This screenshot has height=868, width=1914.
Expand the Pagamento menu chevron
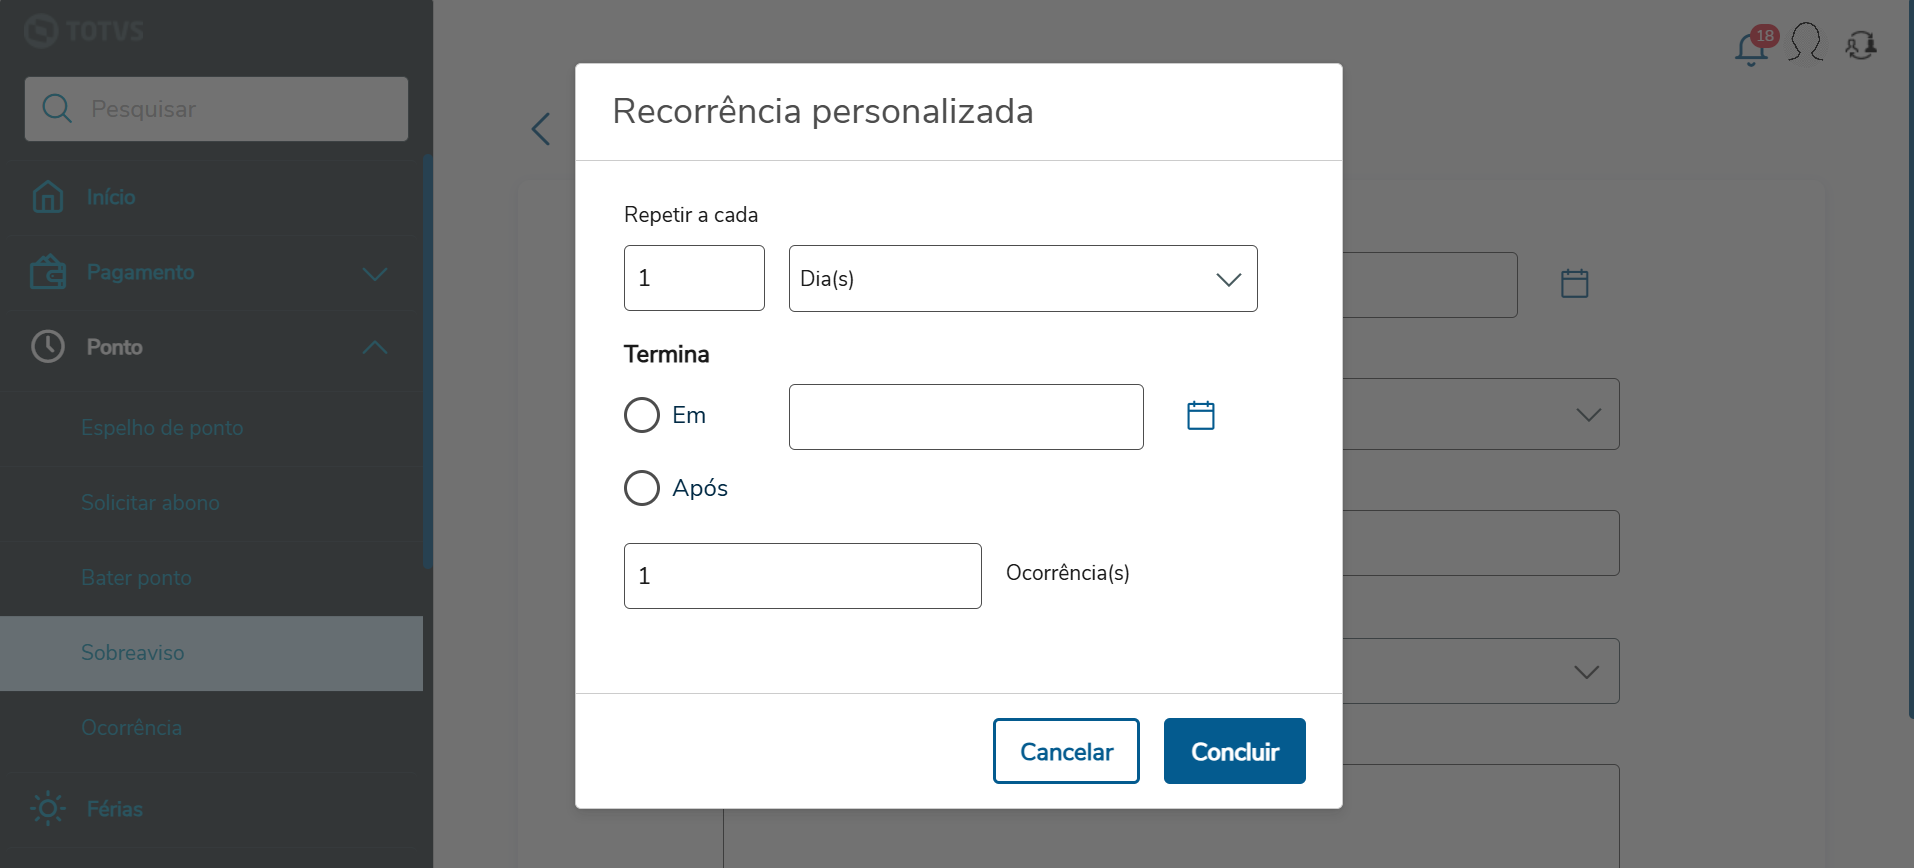coord(375,273)
